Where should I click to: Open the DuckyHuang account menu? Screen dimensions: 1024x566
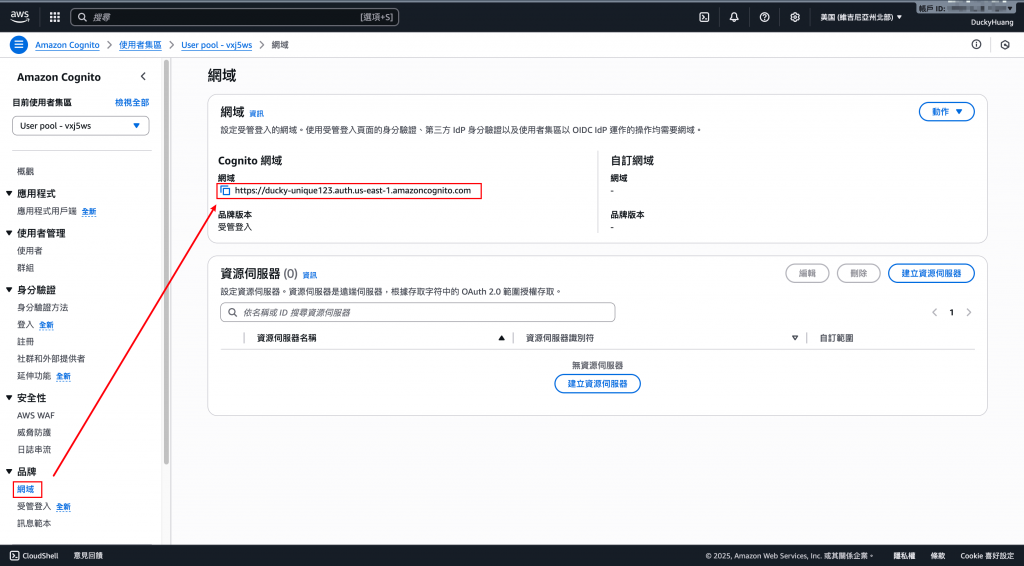(992, 22)
